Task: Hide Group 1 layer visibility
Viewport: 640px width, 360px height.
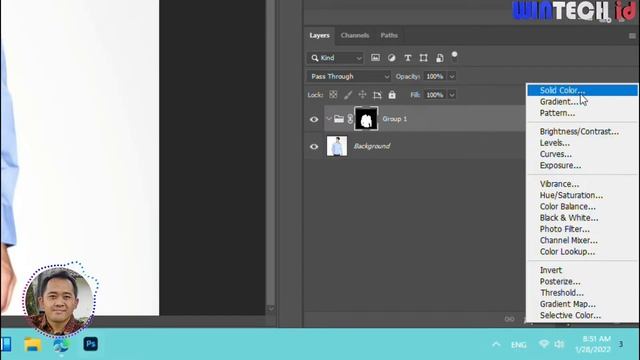Action: (x=314, y=119)
